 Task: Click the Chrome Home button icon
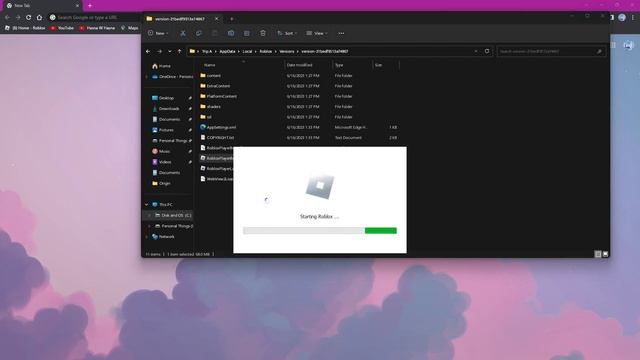pyautogui.click(x=39, y=18)
